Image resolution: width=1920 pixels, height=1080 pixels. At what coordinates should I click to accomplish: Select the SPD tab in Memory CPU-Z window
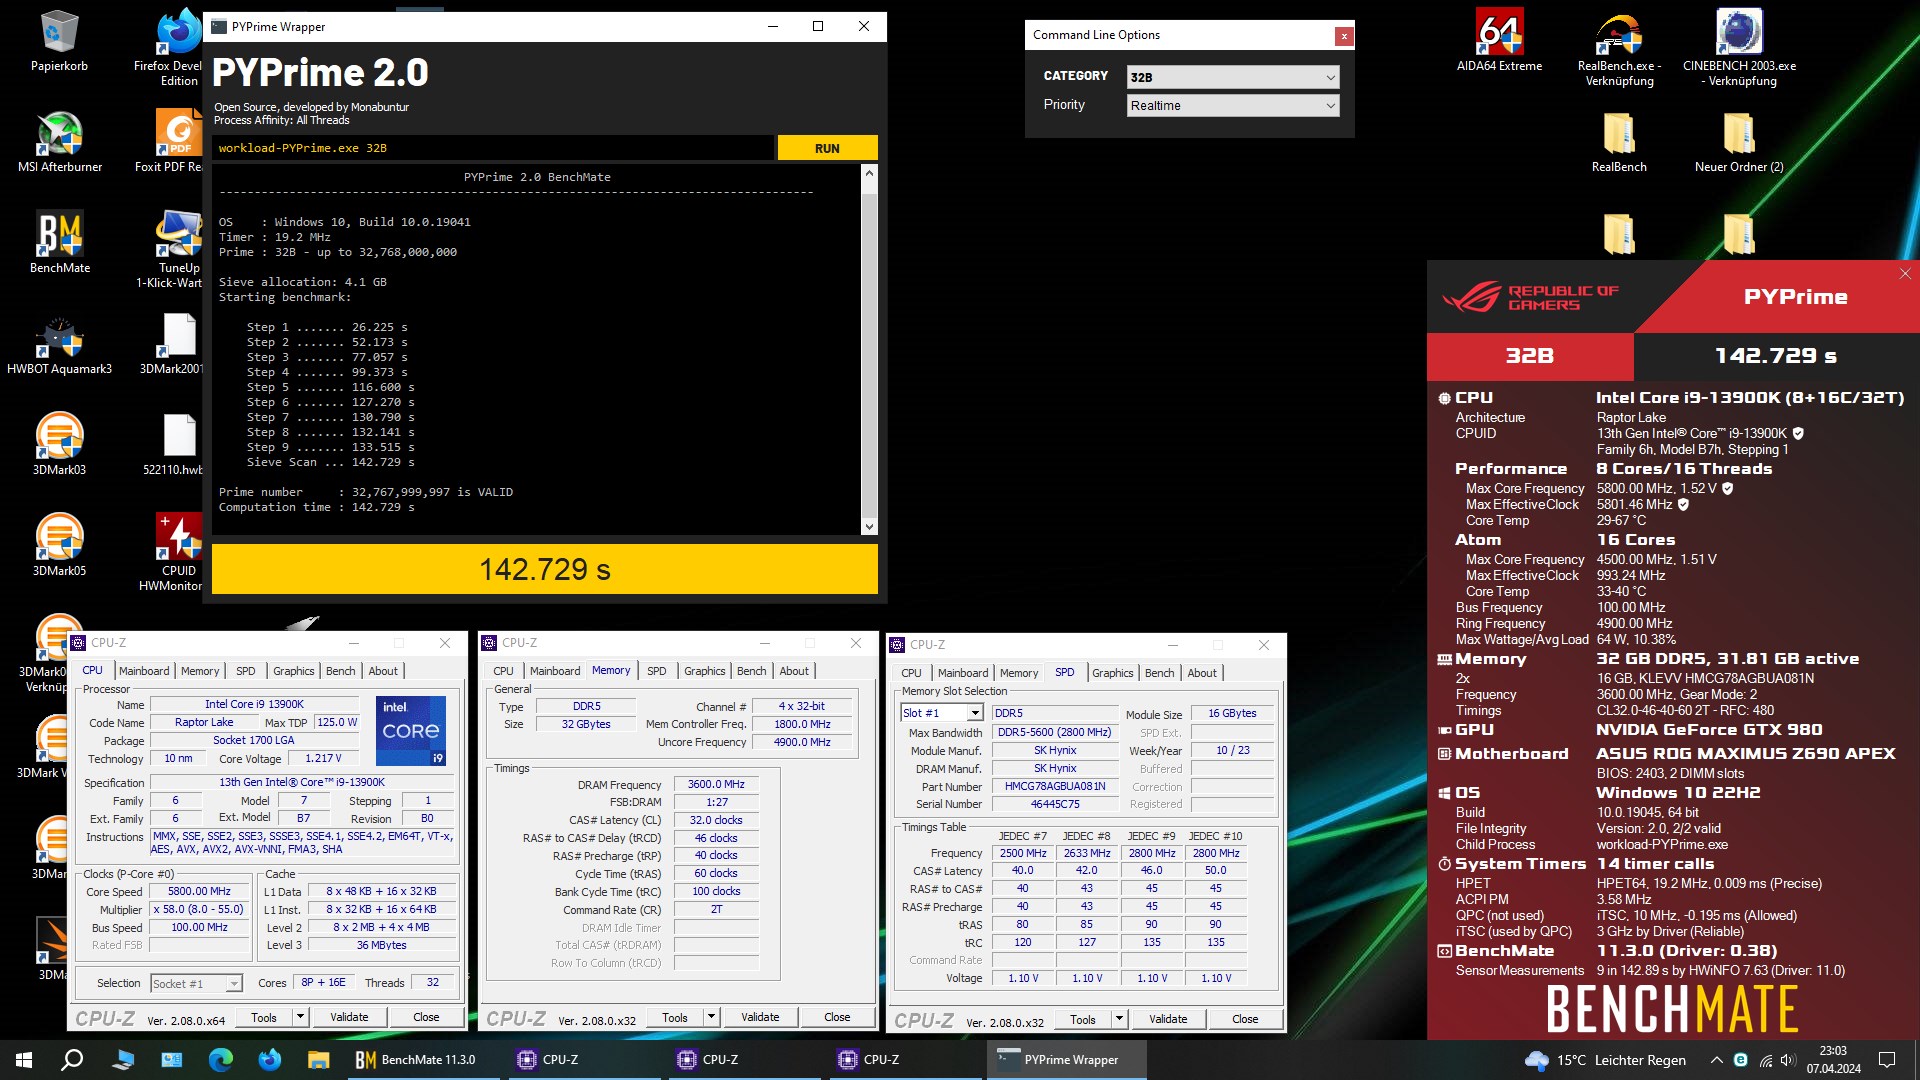[x=656, y=671]
